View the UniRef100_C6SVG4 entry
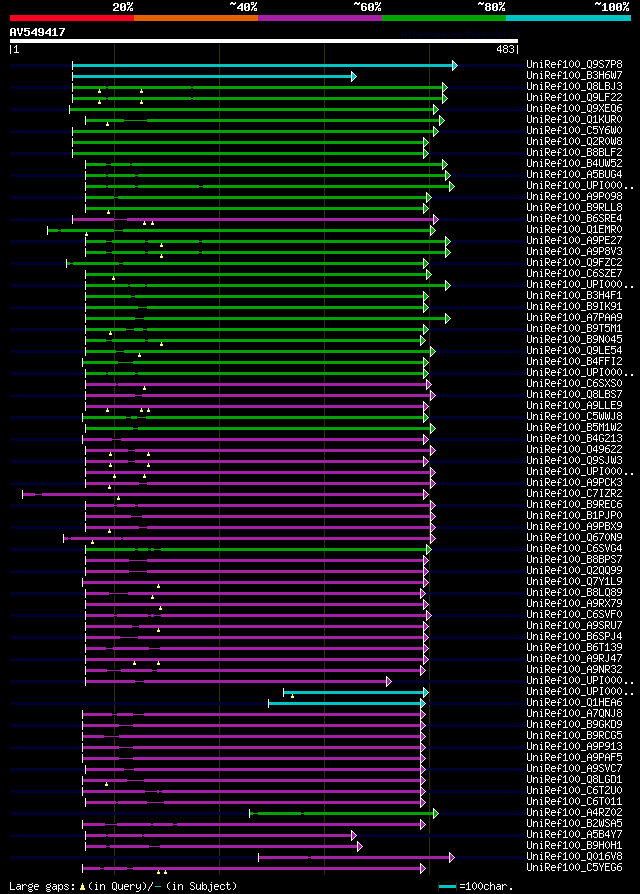640x894 pixels. tap(574, 548)
